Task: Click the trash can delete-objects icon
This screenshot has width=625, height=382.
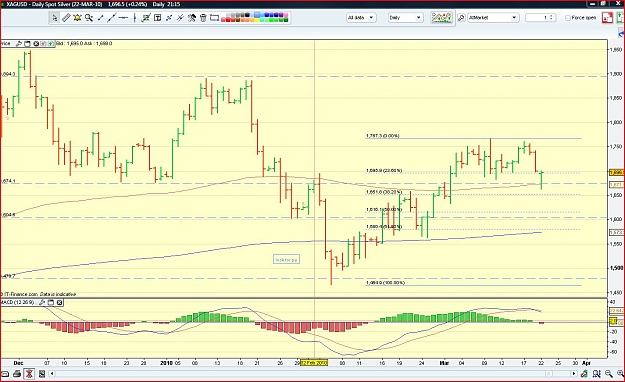Action: [x=203, y=18]
